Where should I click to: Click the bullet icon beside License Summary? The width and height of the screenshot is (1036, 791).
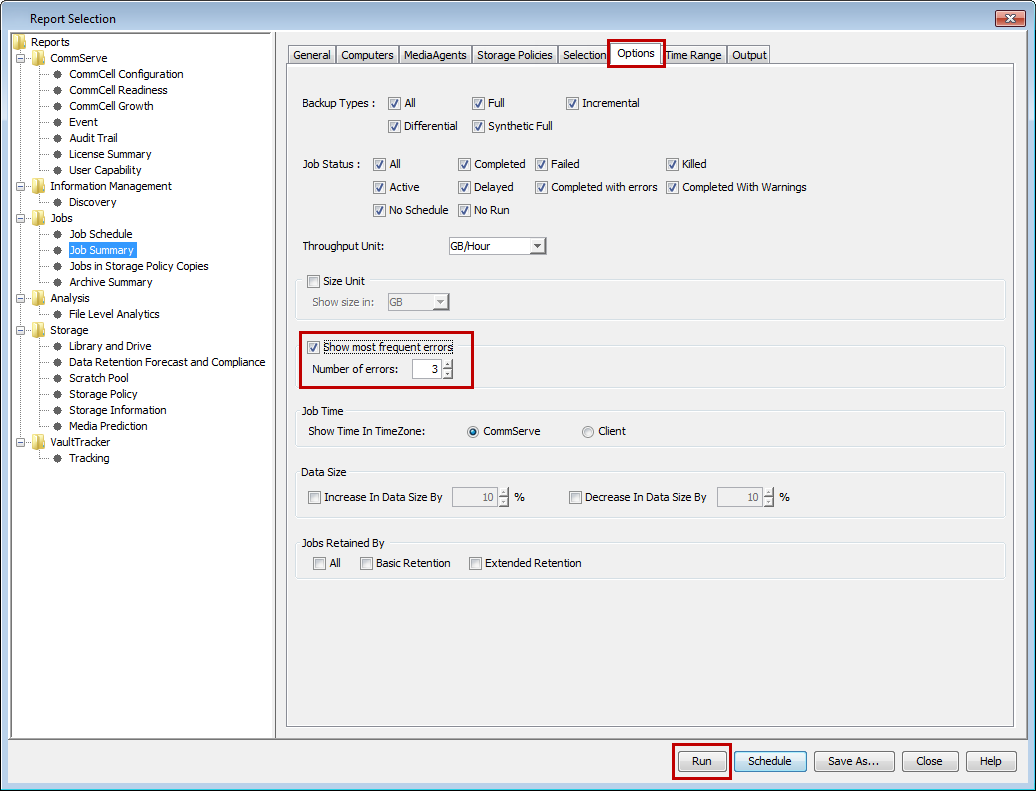[57, 154]
